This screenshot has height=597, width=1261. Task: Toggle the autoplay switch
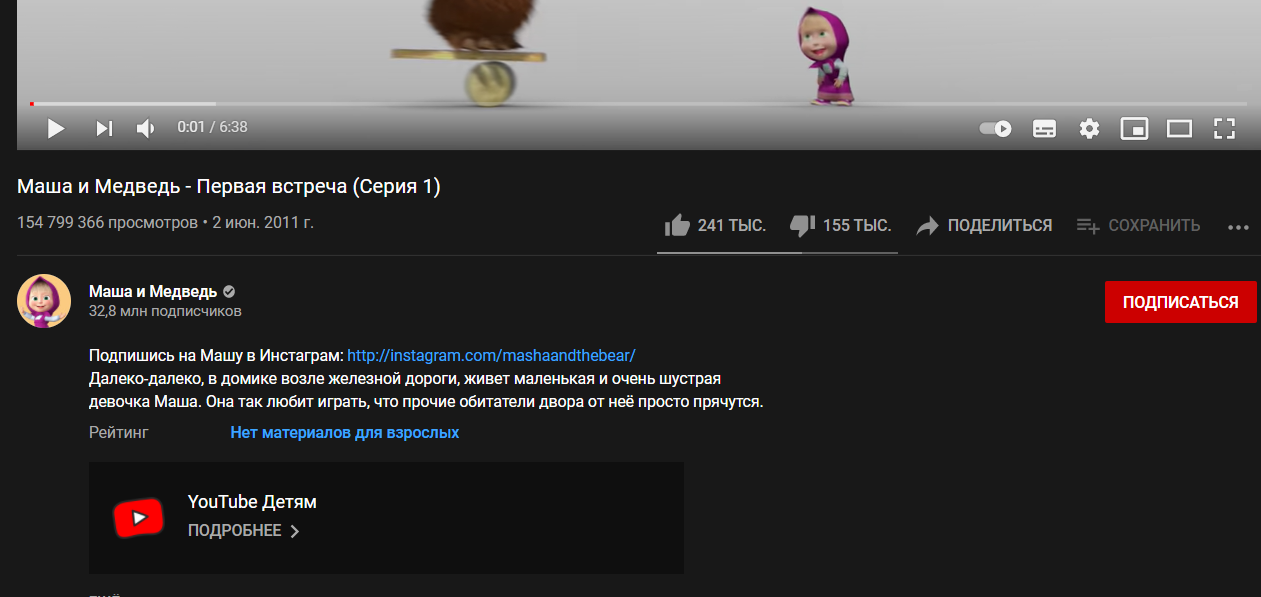click(x=995, y=128)
